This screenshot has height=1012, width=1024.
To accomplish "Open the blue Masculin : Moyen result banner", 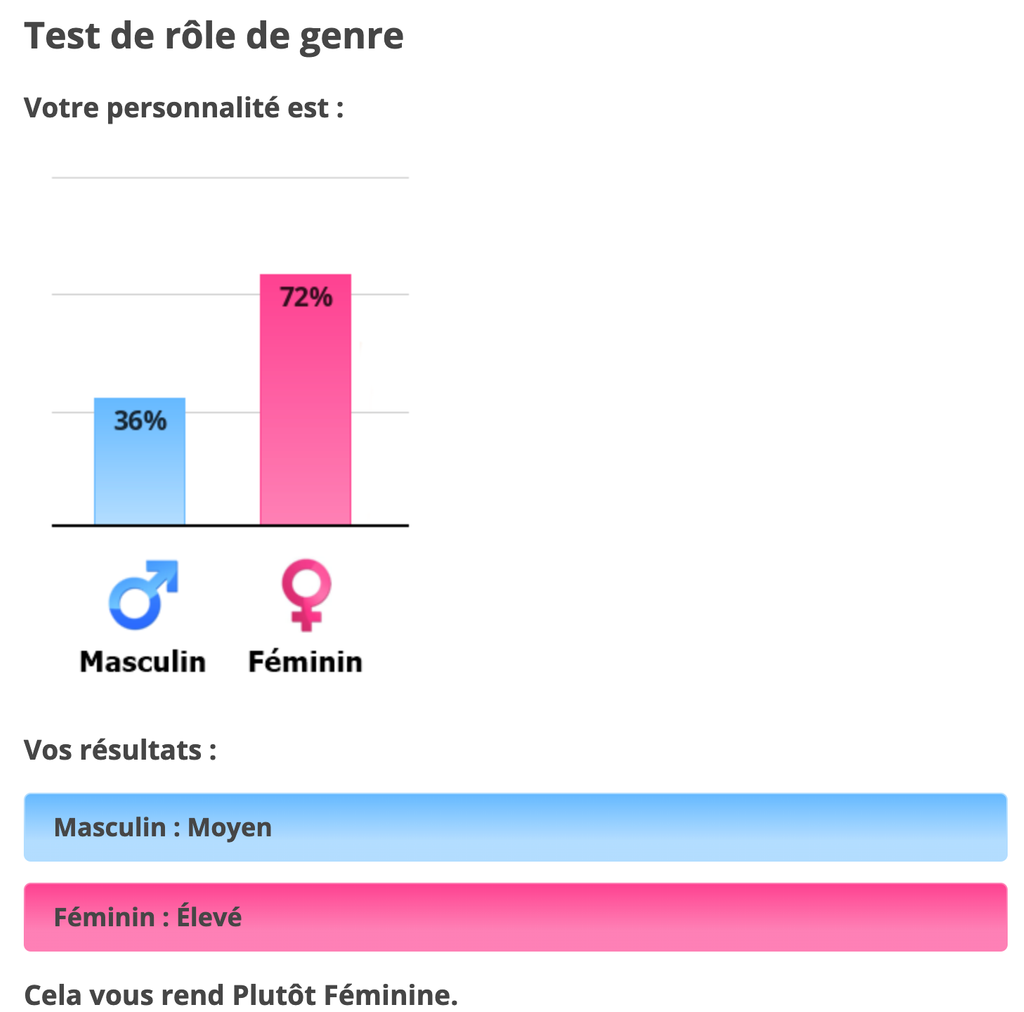I will 515,828.
